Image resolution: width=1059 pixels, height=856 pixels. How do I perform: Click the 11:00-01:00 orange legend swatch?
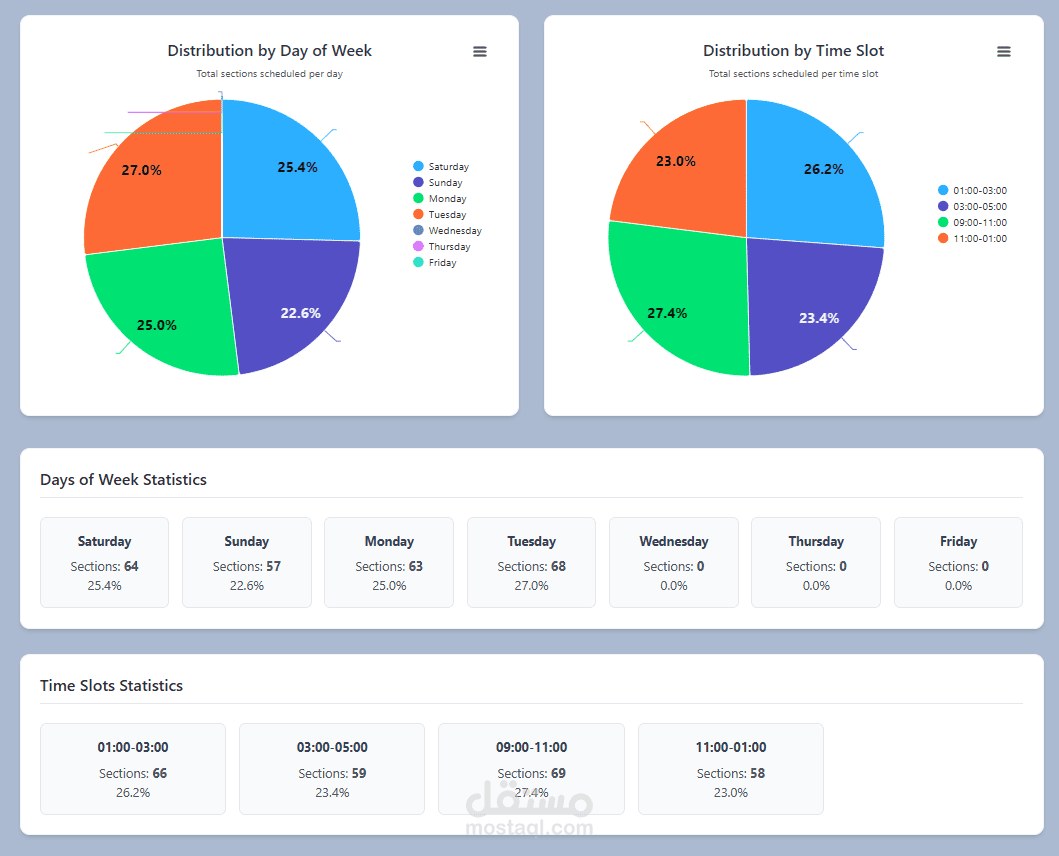[943, 238]
